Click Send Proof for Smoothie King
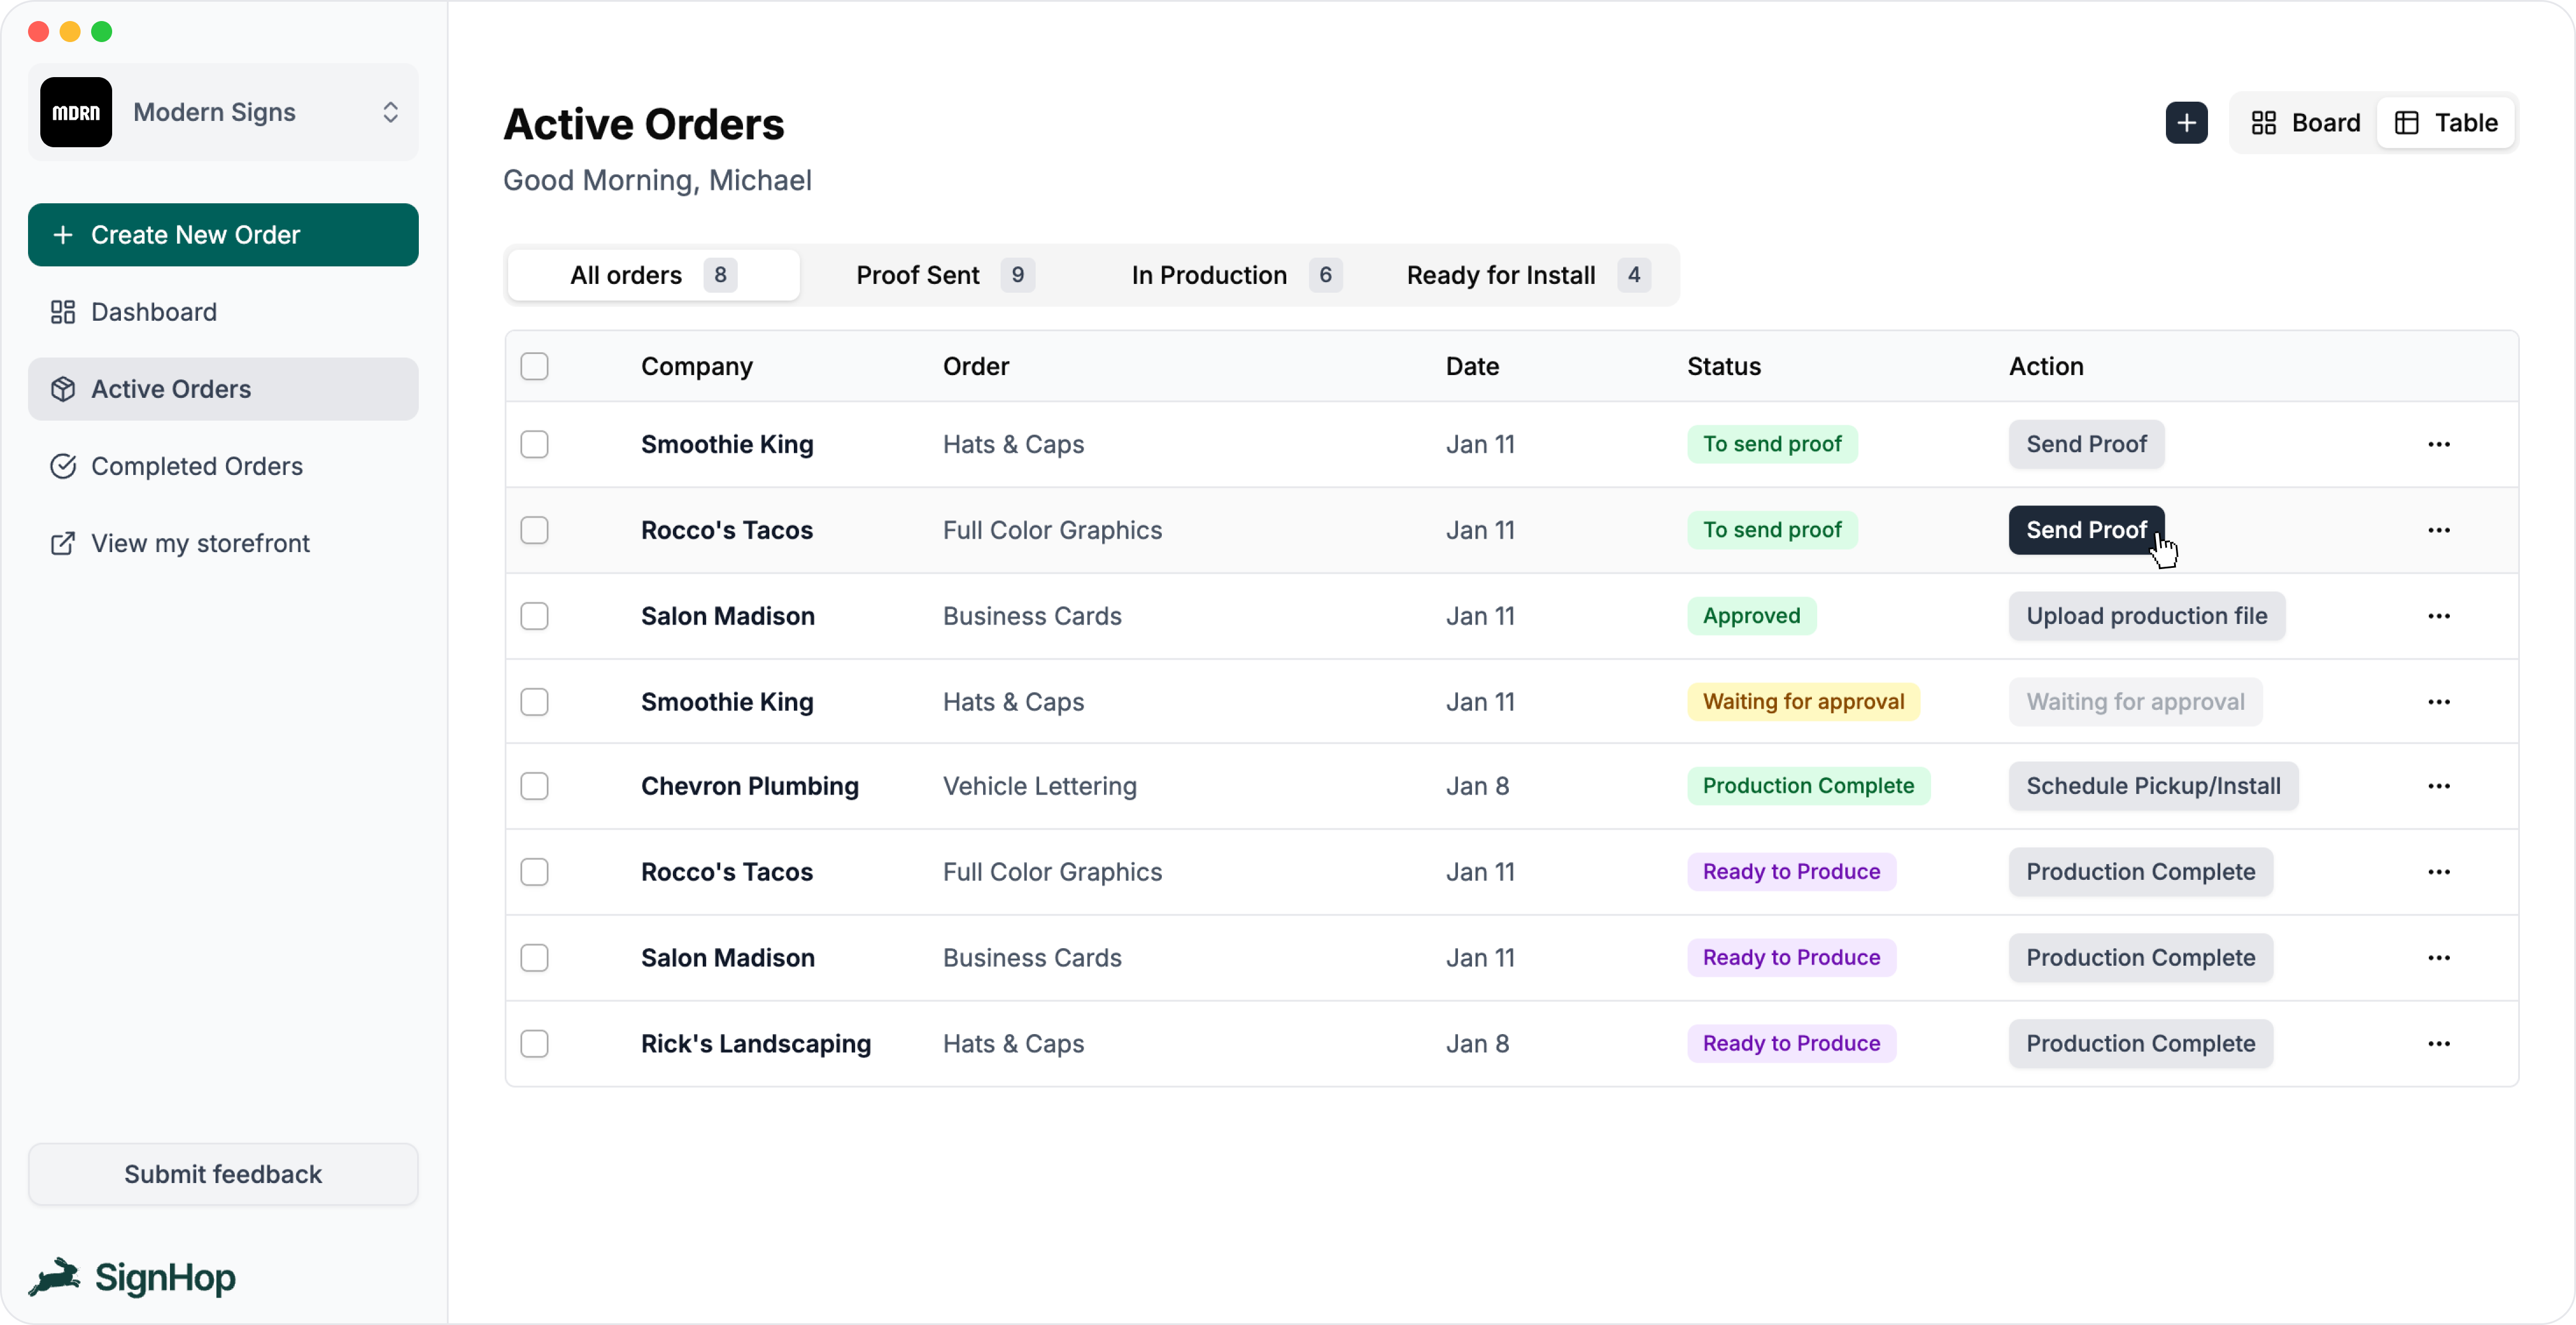Screen dimensions: 2576x1325 (2085, 444)
